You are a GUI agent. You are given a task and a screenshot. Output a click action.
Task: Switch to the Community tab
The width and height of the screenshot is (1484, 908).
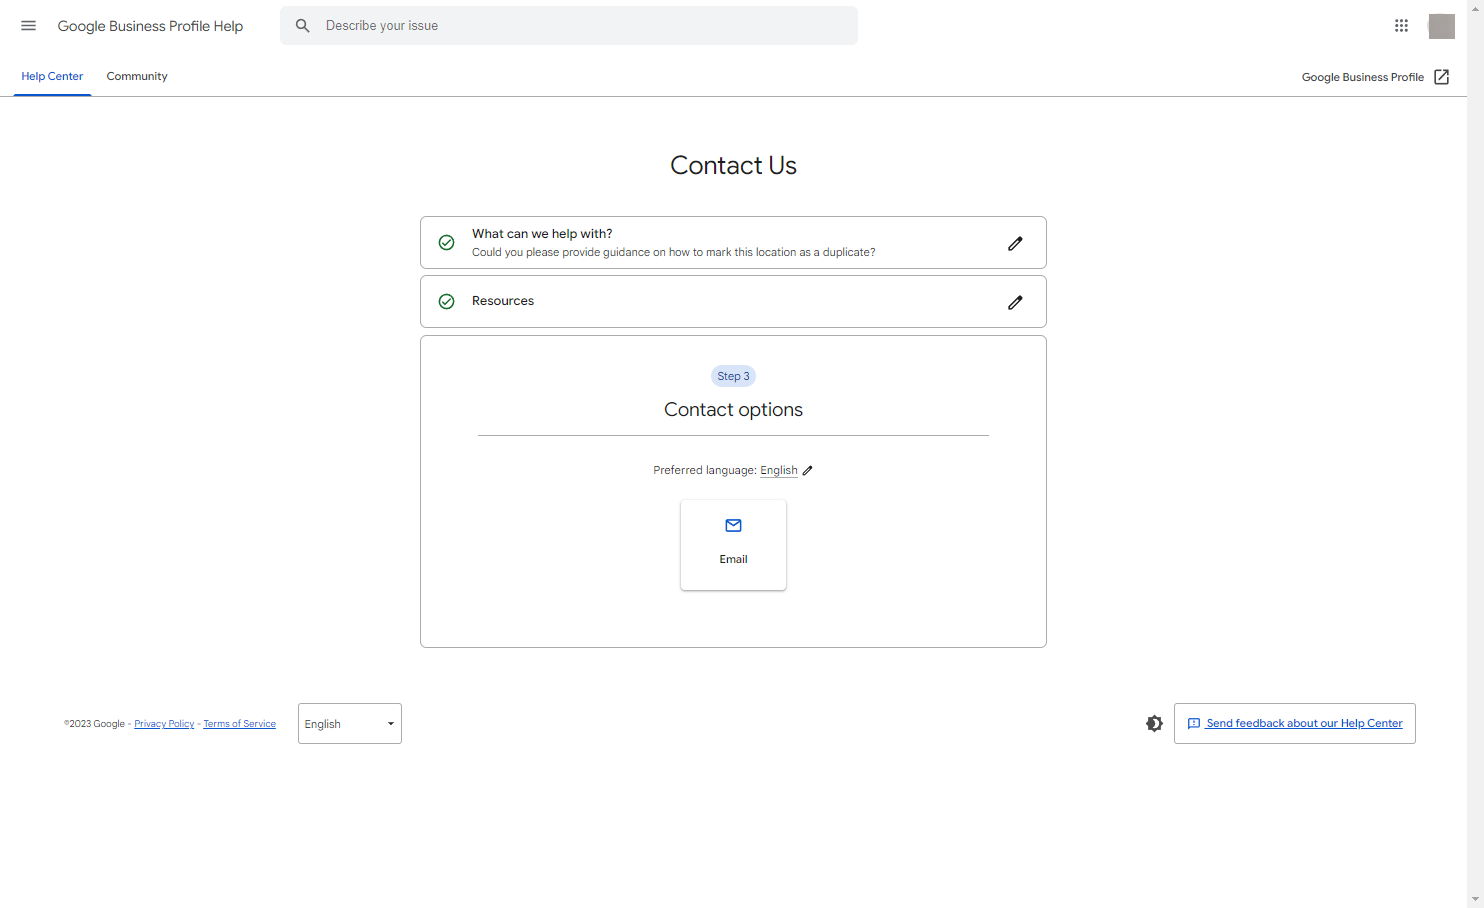pos(137,76)
